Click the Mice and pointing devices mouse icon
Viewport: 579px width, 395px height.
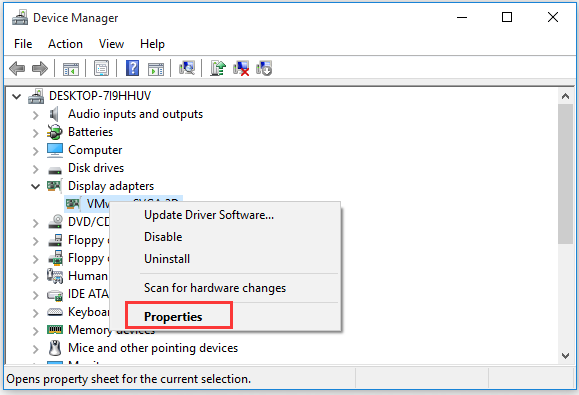click(x=55, y=348)
